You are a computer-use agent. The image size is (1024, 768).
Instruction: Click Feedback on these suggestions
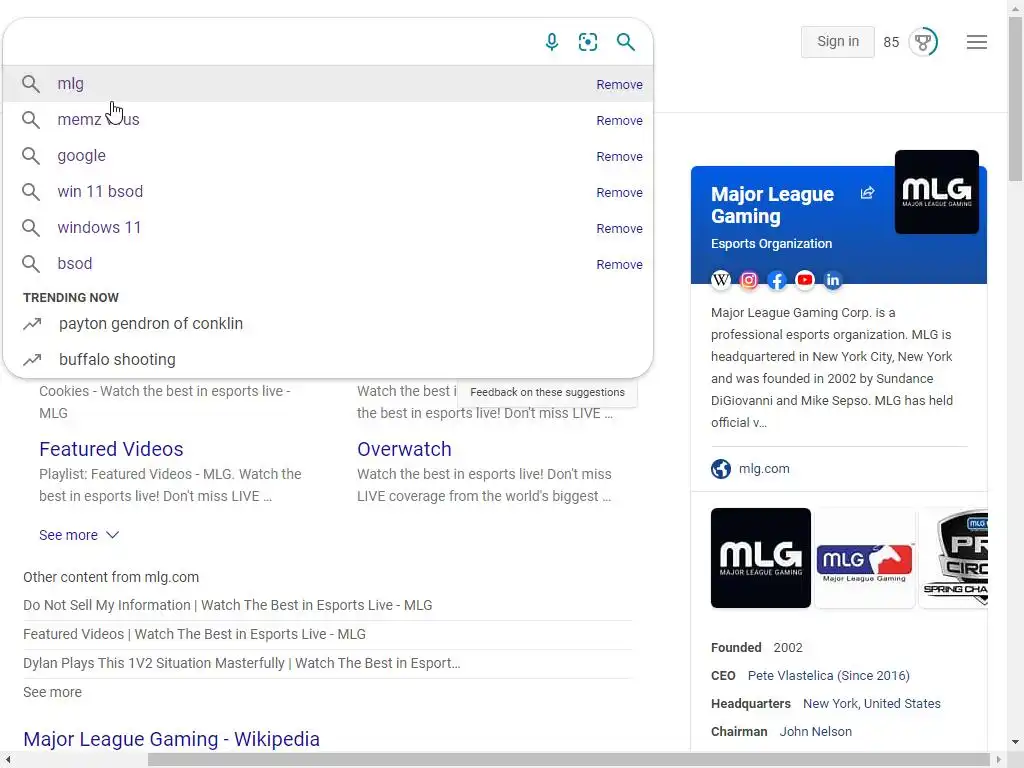[x=547, y=392]
